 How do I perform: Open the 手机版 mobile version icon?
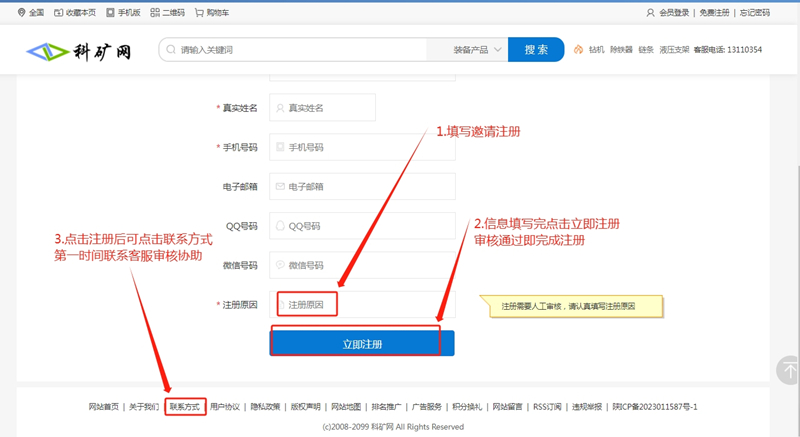tap(109, 13)
